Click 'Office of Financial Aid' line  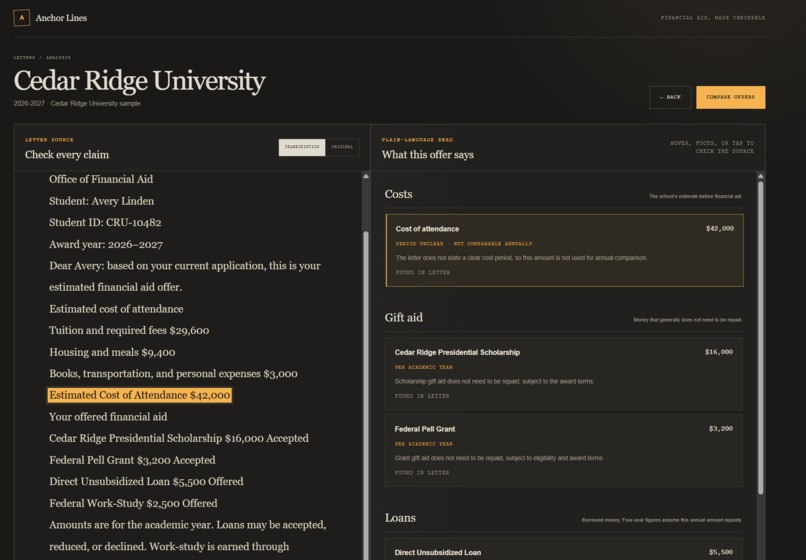pos(101,179)
